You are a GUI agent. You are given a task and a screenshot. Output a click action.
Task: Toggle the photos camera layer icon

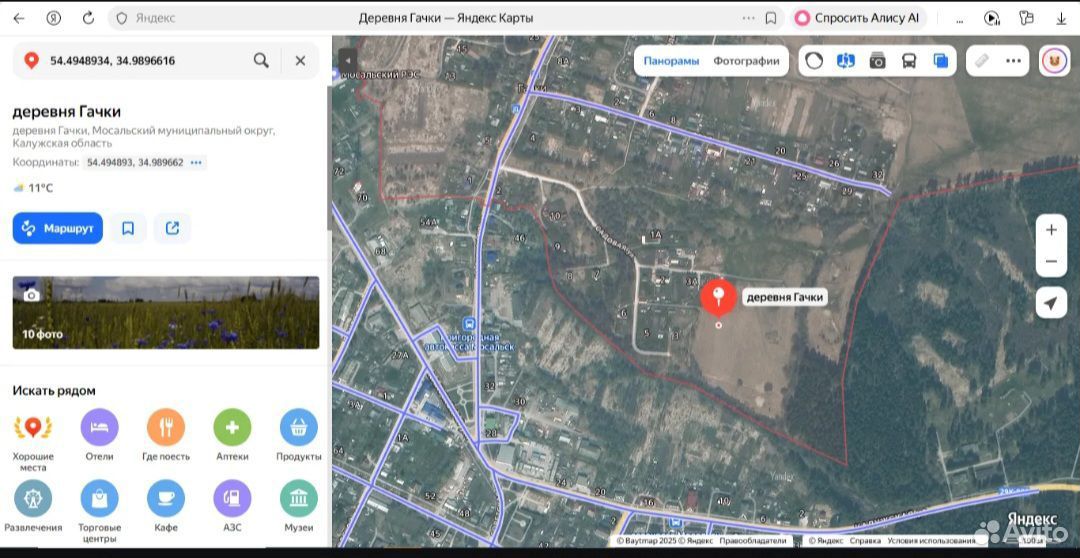(x=878, y=61)
